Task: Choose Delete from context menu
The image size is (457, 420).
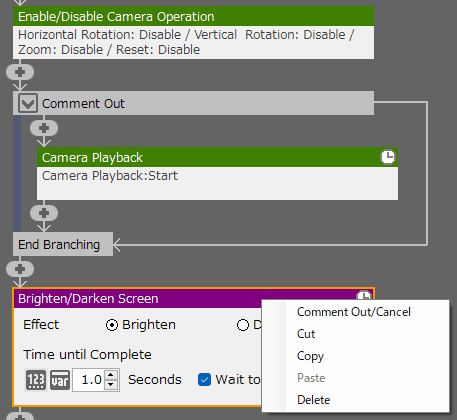Action: 313,400
